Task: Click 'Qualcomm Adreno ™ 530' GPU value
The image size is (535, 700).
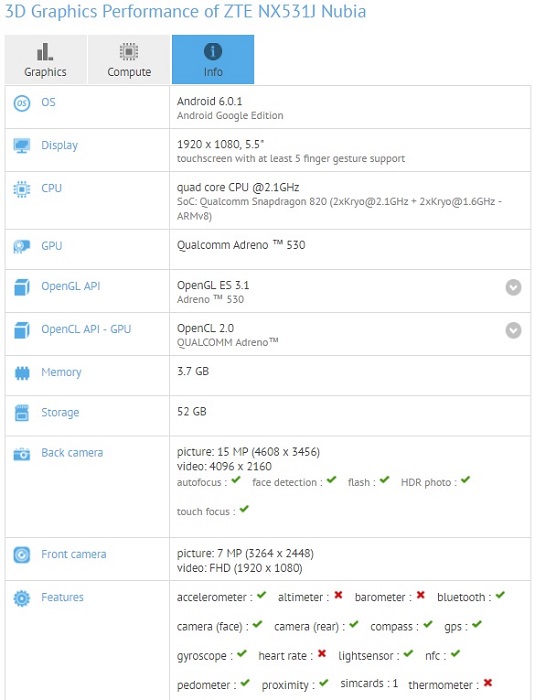Action: pyautogui.click(x=241, y=245)
